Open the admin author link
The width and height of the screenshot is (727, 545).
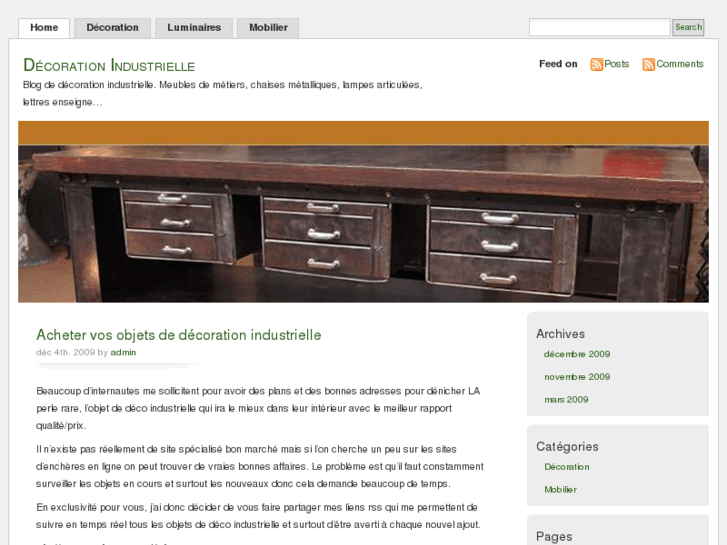(x=123, y=353)
